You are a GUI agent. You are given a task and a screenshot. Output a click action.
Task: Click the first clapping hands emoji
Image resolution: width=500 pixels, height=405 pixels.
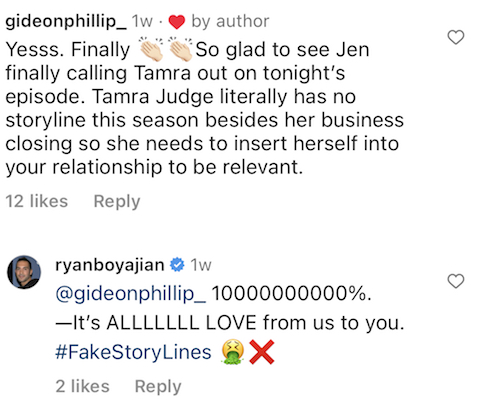click(x=151, y=49)
